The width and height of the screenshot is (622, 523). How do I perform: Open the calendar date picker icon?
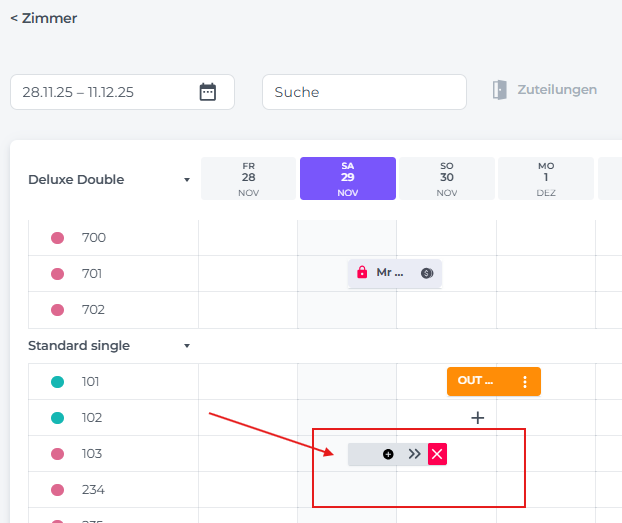click(x=207, y=92)
